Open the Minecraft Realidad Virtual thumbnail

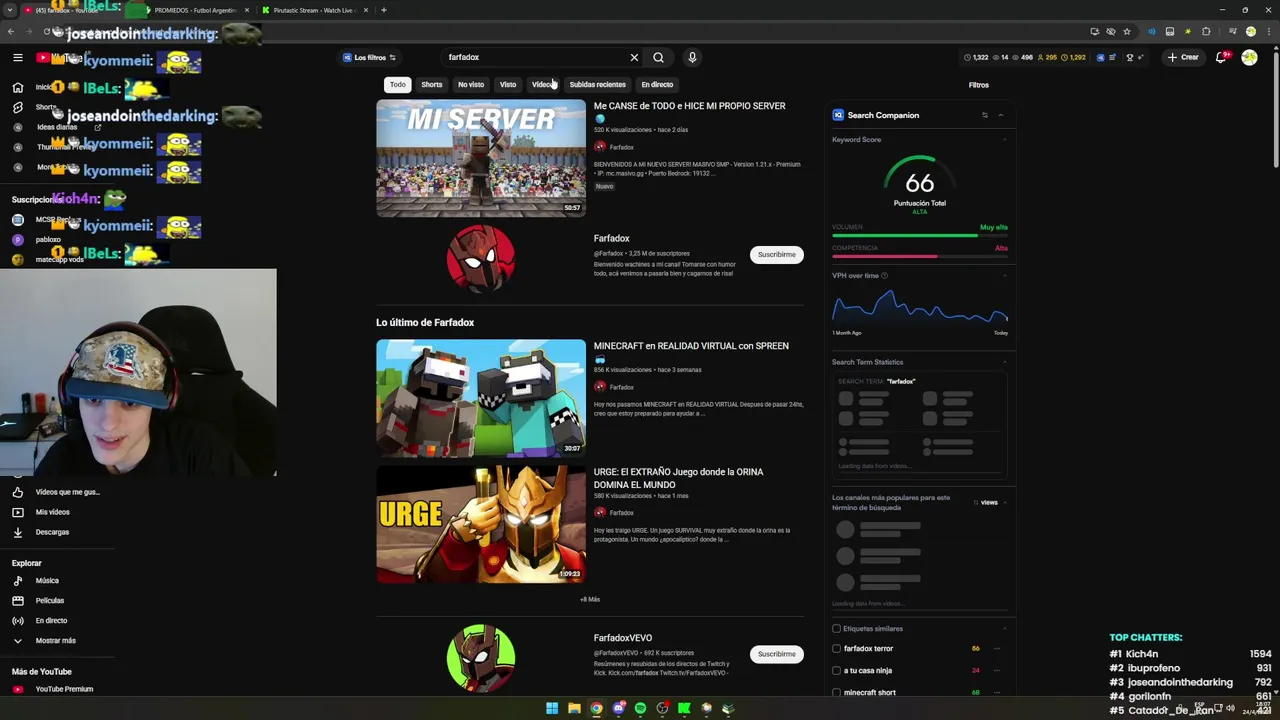pyautogui.click(x=481, y=398)
